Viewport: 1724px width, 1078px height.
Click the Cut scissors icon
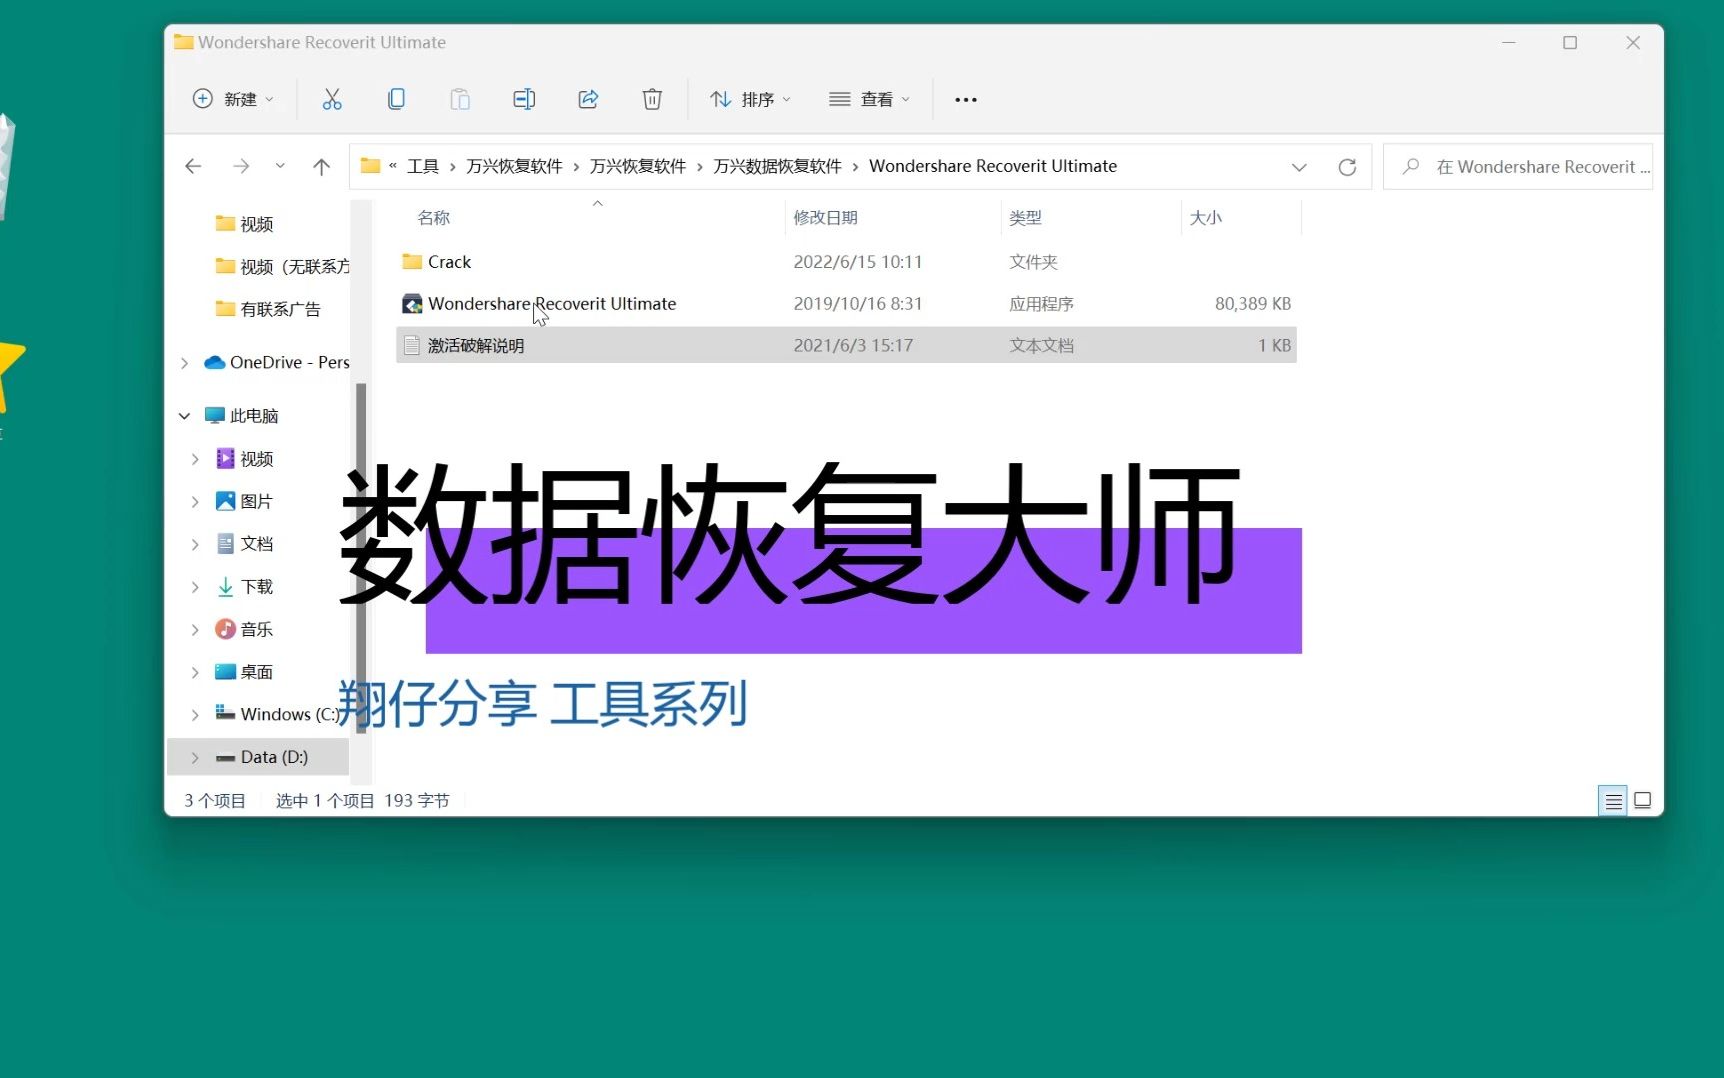point(332,99)
